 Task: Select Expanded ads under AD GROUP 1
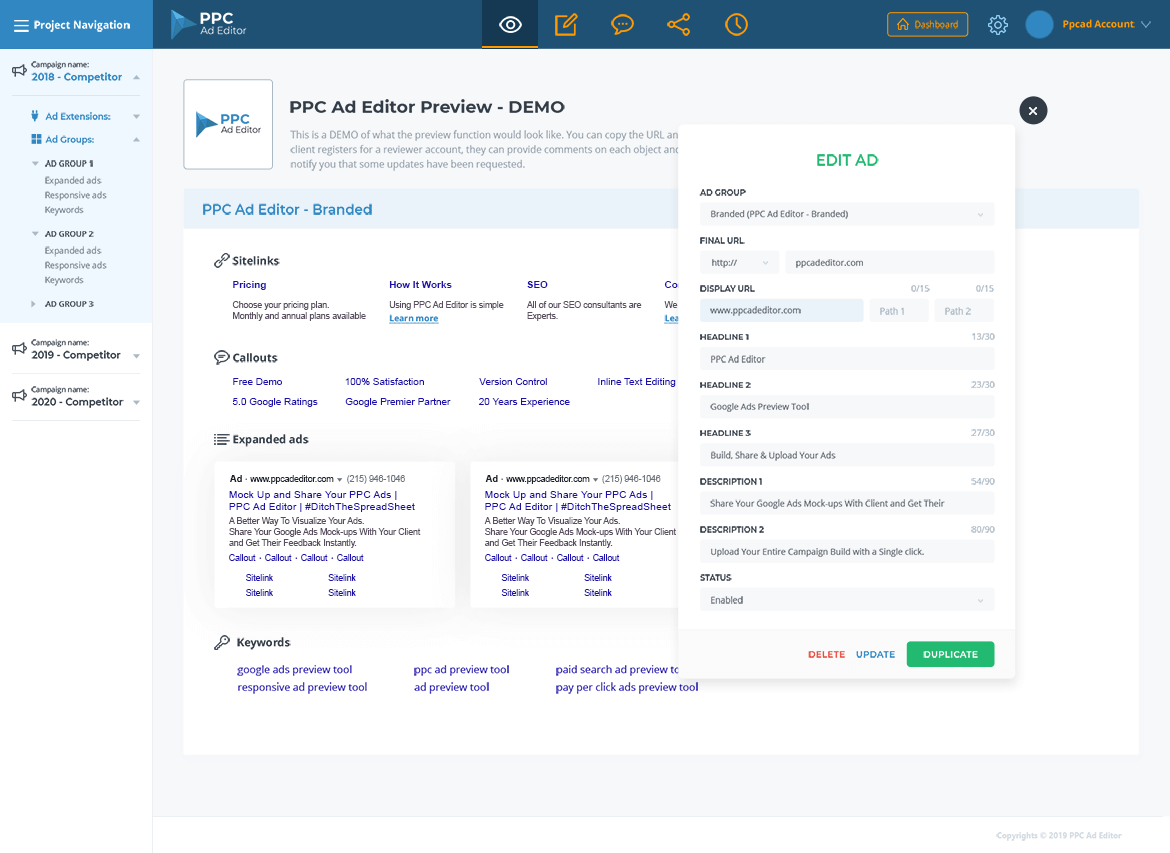(72, 181)
